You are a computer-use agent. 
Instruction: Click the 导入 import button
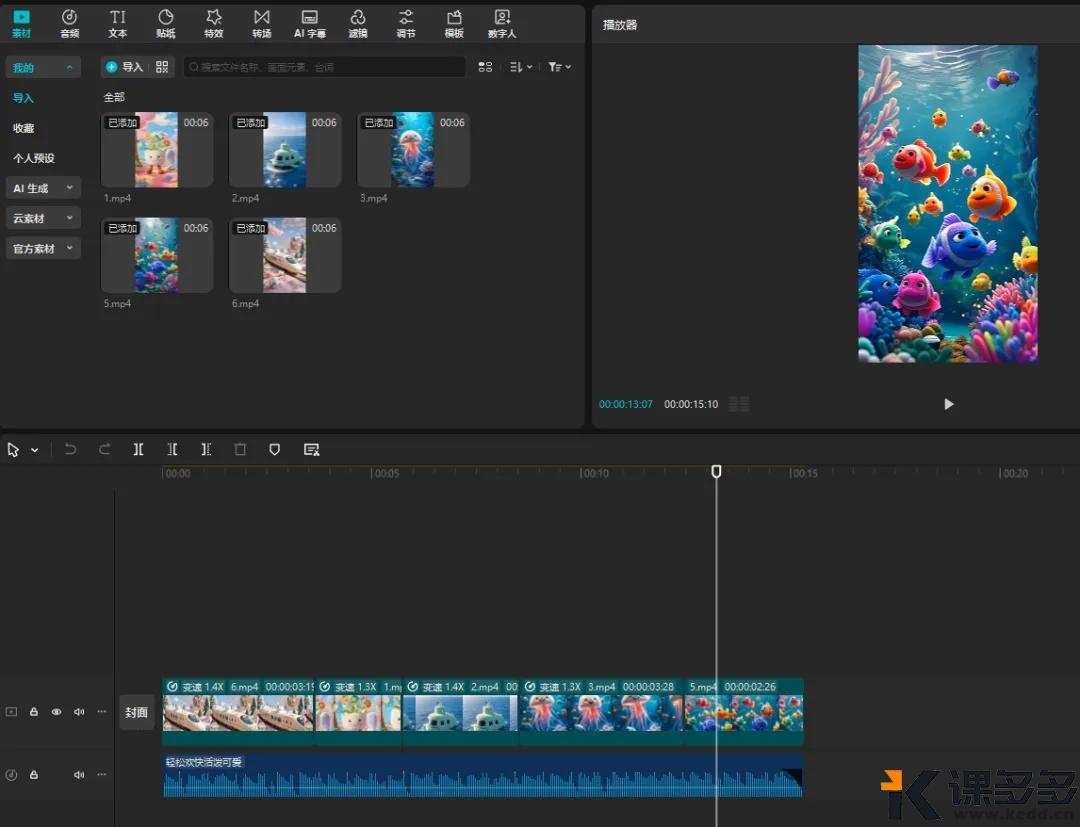tap(125, 67)
